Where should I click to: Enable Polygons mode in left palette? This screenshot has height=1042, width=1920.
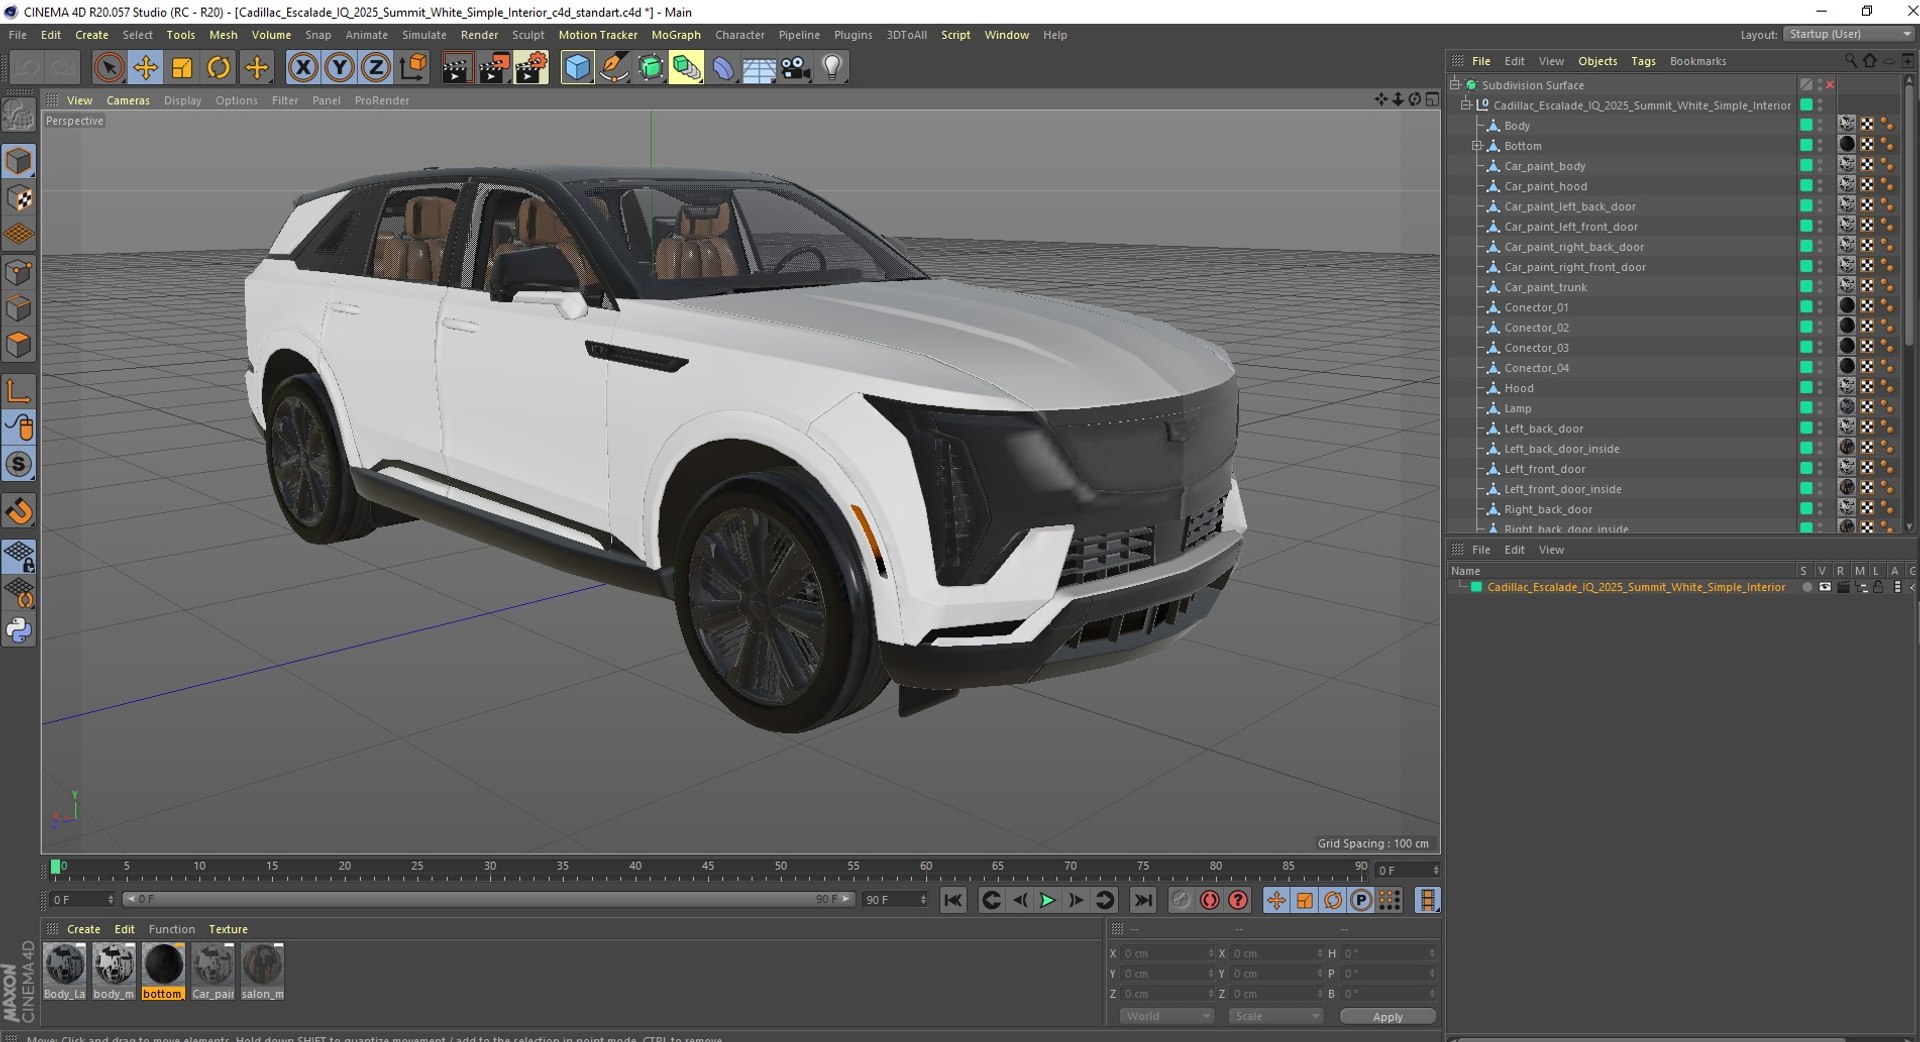tap(19, 345)
